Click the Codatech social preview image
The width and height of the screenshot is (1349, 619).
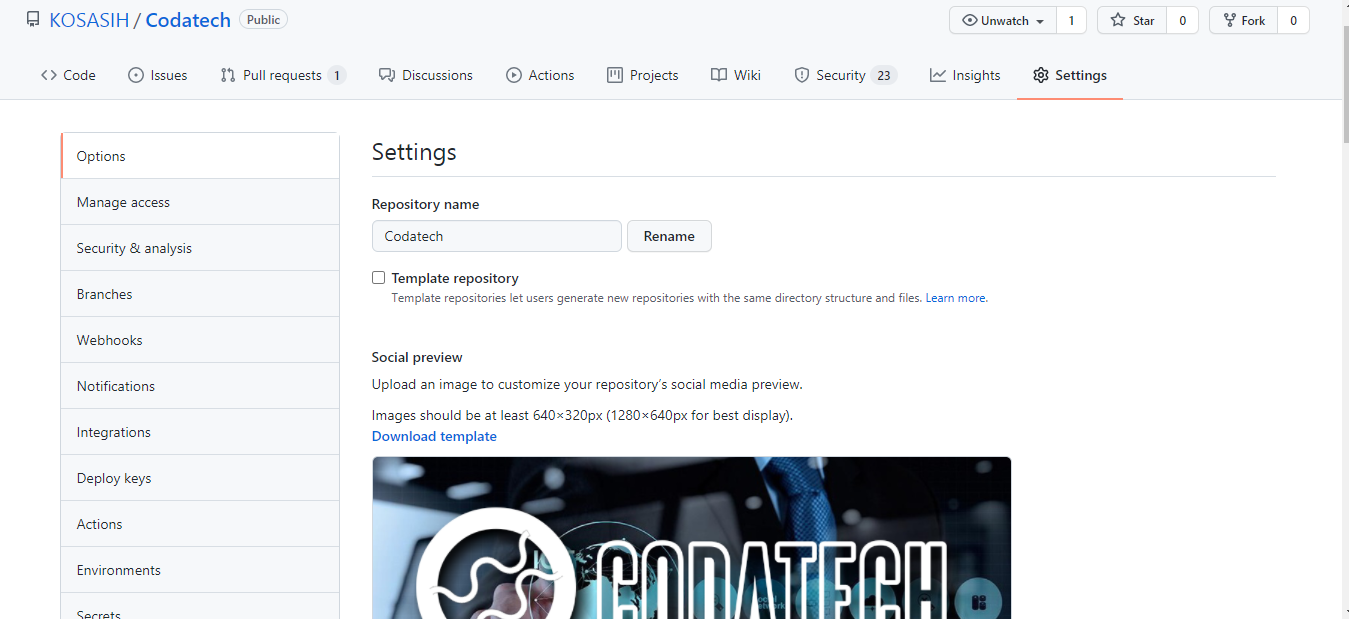click(x=691, y=538)
